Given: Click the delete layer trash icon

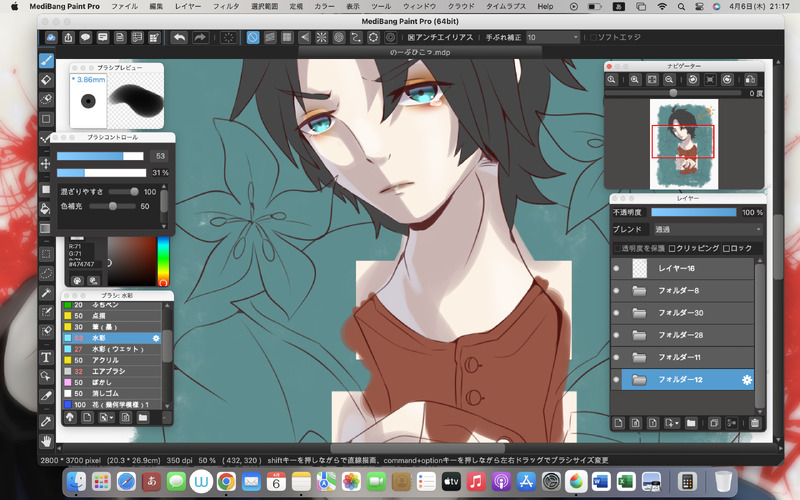Looking at the screenshot, I should point(755,423).
